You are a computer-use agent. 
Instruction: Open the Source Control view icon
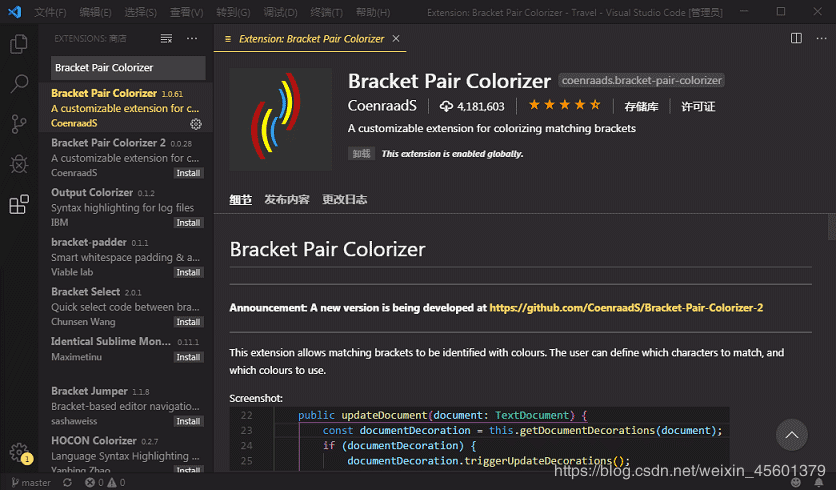pos(19,124)
